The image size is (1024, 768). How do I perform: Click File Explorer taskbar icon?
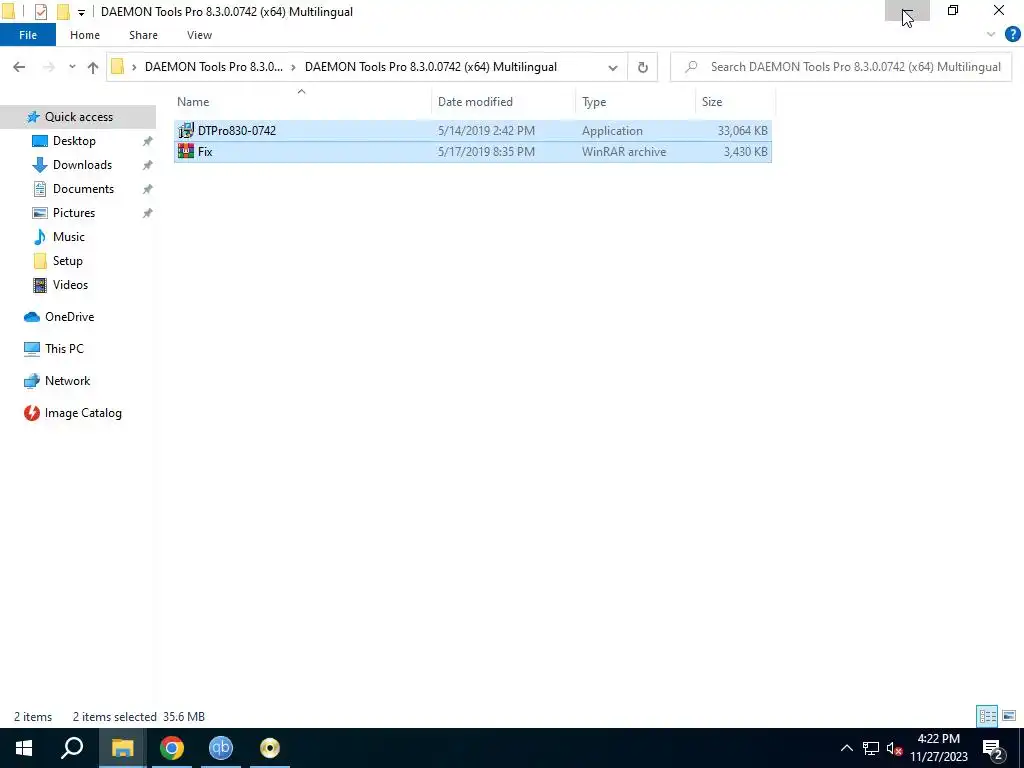(x=122, y=748)
